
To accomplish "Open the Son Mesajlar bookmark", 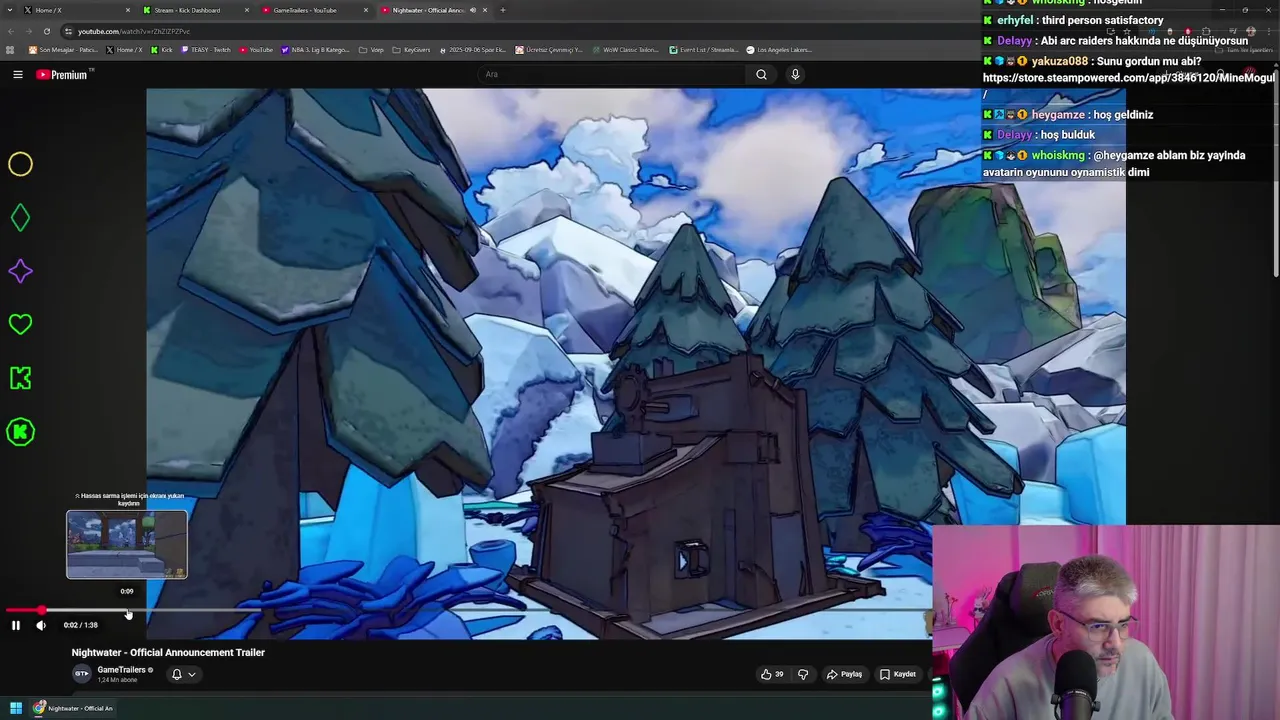I will 63,50.
